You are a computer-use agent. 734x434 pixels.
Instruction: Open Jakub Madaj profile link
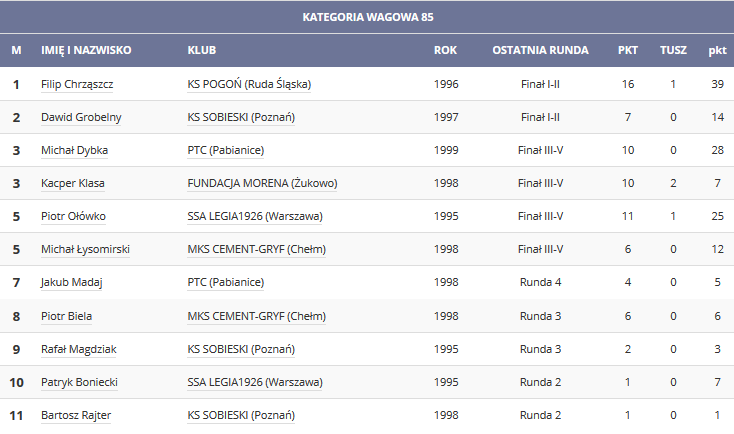point(72,282)
